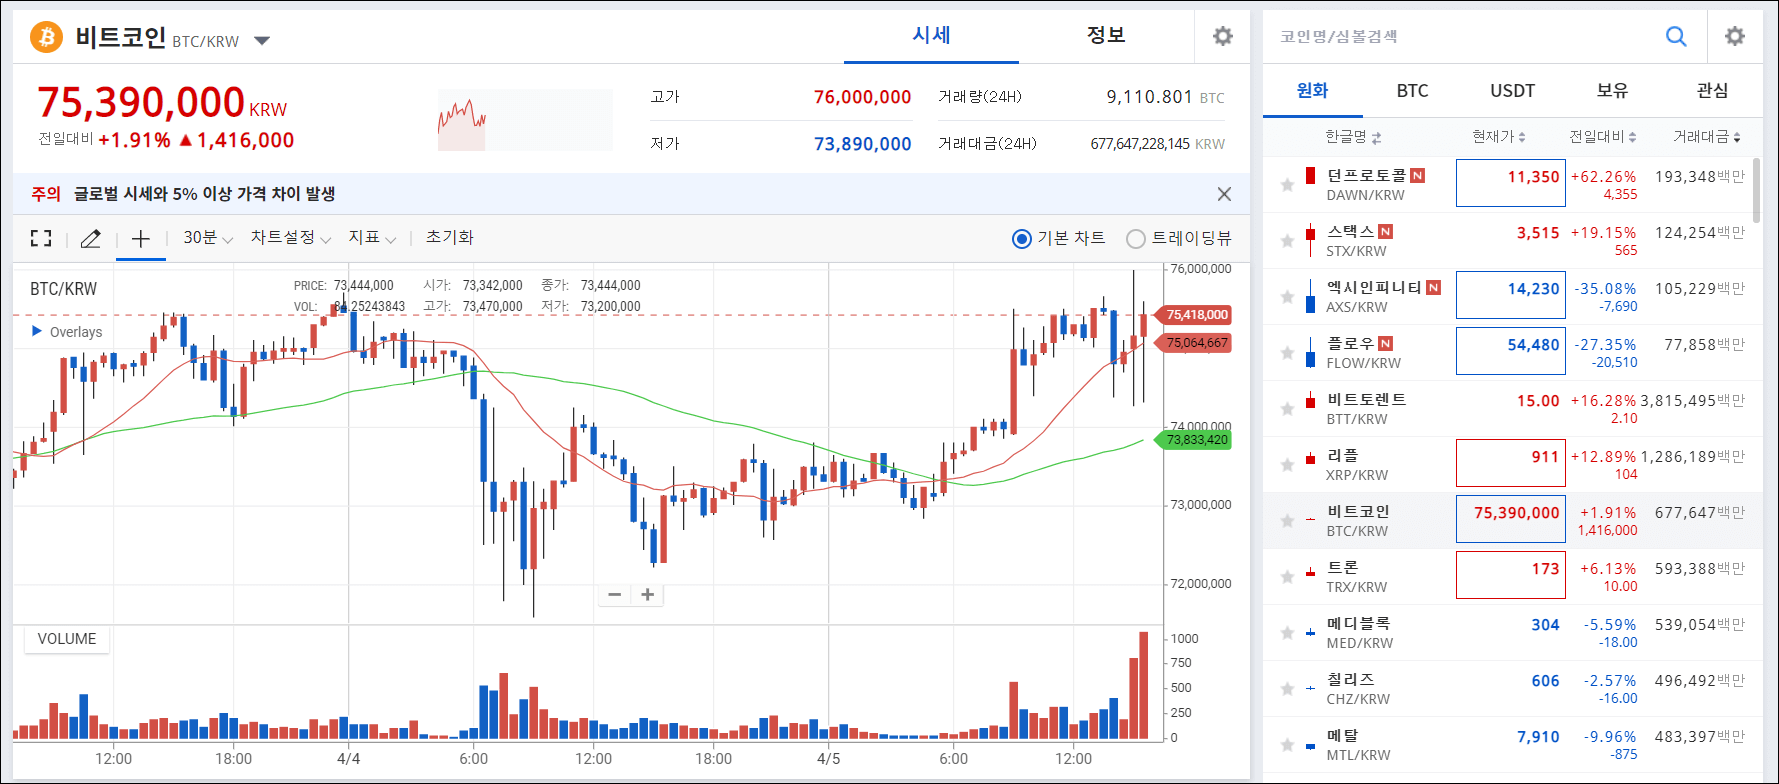Click the search magnifier icon
Image resolution: width=1779 pixels, height=784 pixels.
tap(1676, 36)
